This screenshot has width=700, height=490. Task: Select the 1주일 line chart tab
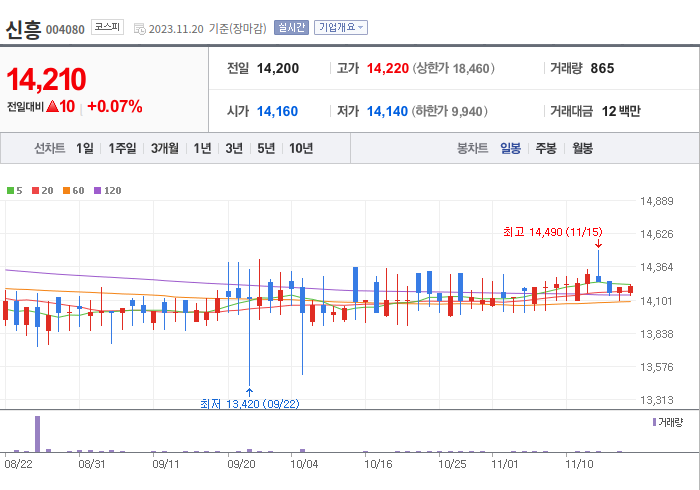point(122,148)
